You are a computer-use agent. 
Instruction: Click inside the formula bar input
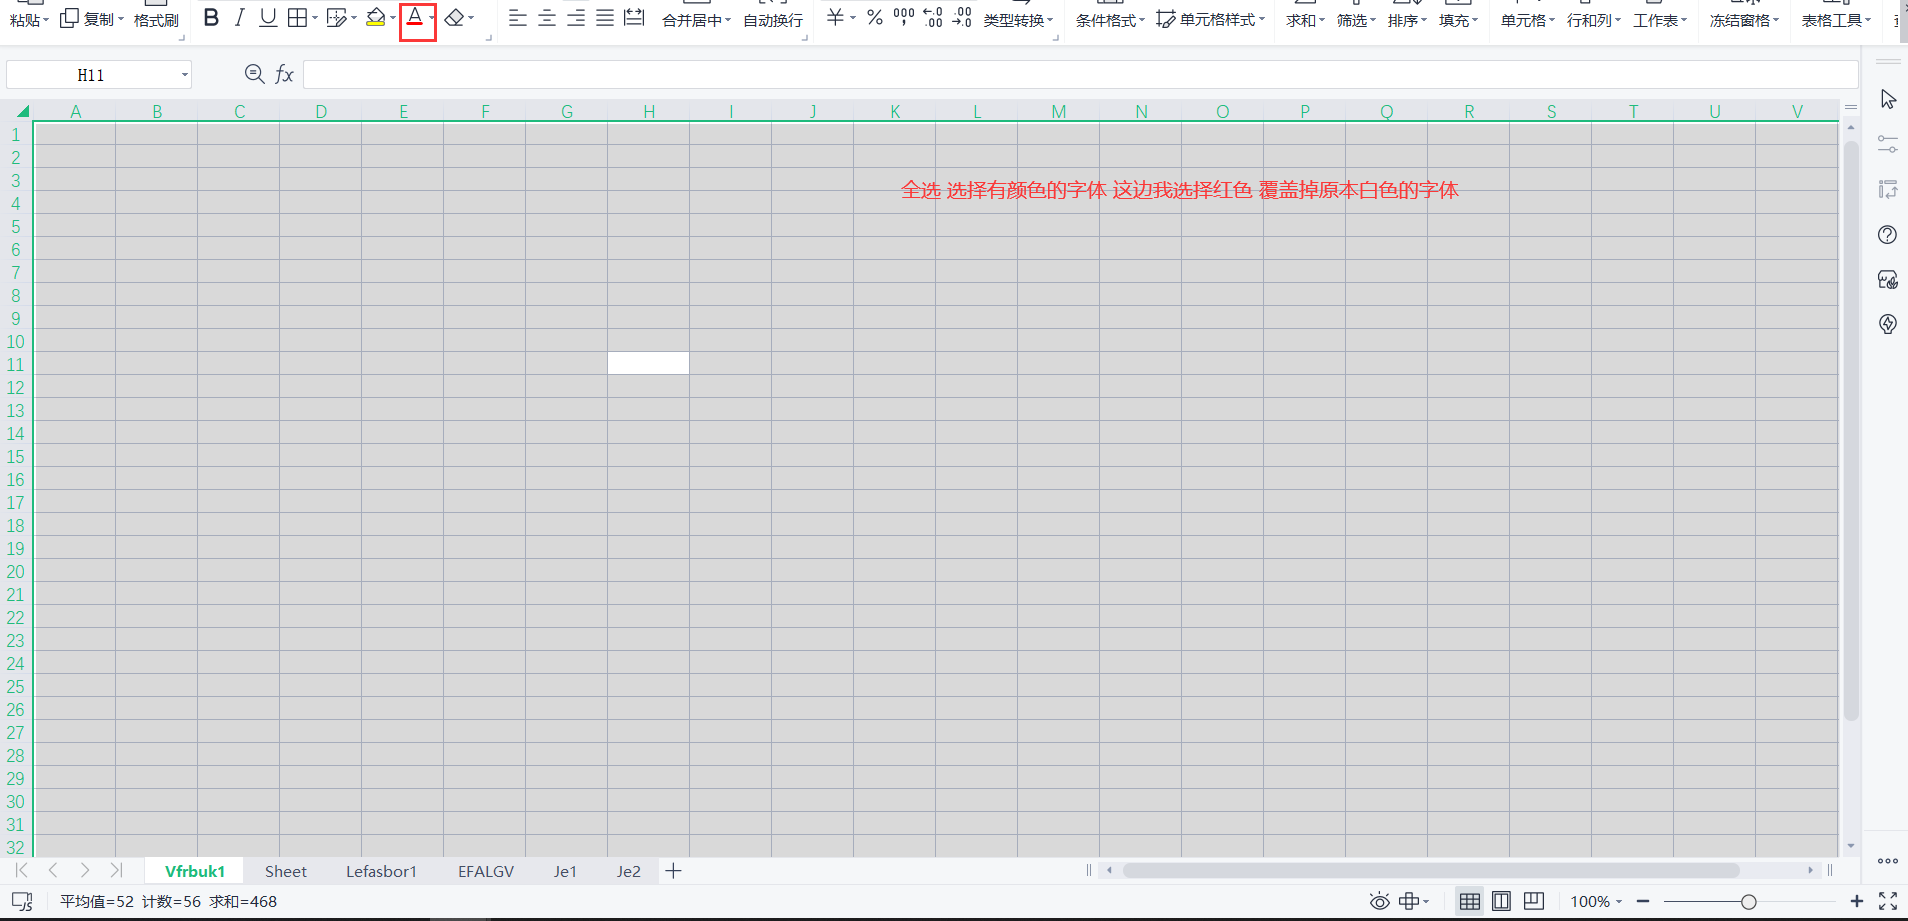1080,75
